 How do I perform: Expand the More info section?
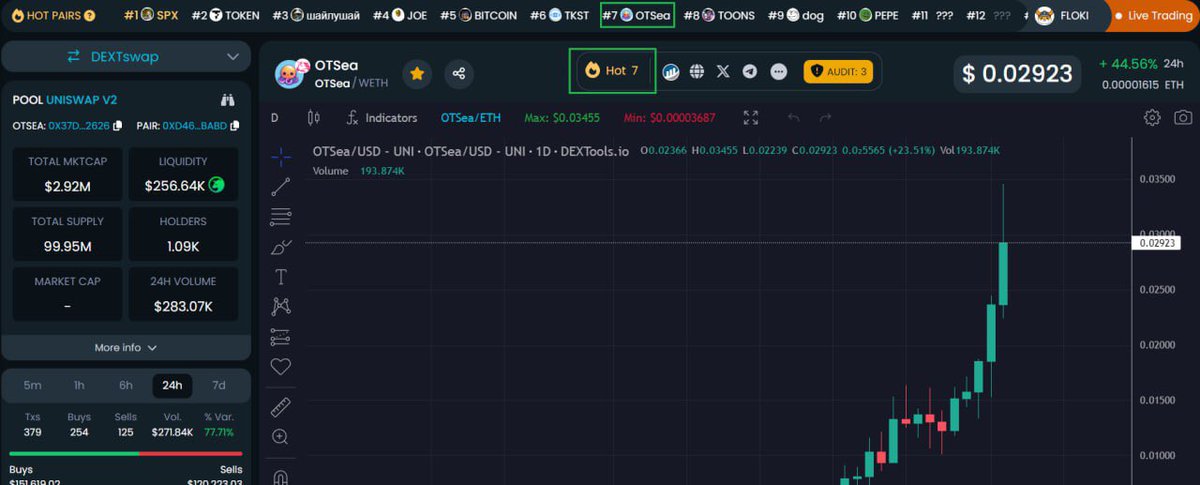tap(126, 348)
